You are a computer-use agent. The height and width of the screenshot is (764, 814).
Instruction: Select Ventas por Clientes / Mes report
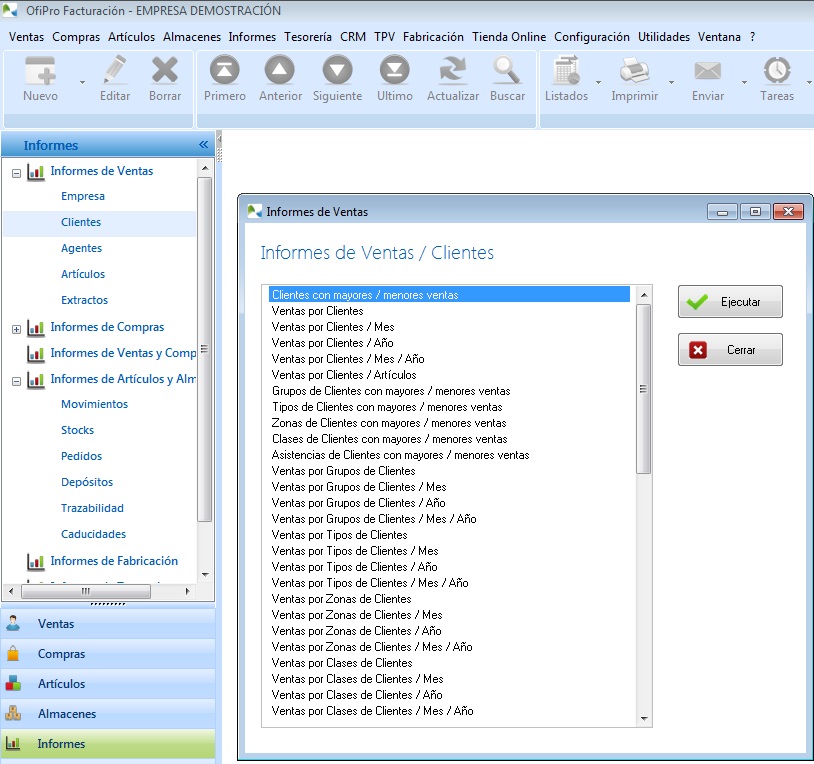click(333, 327)
